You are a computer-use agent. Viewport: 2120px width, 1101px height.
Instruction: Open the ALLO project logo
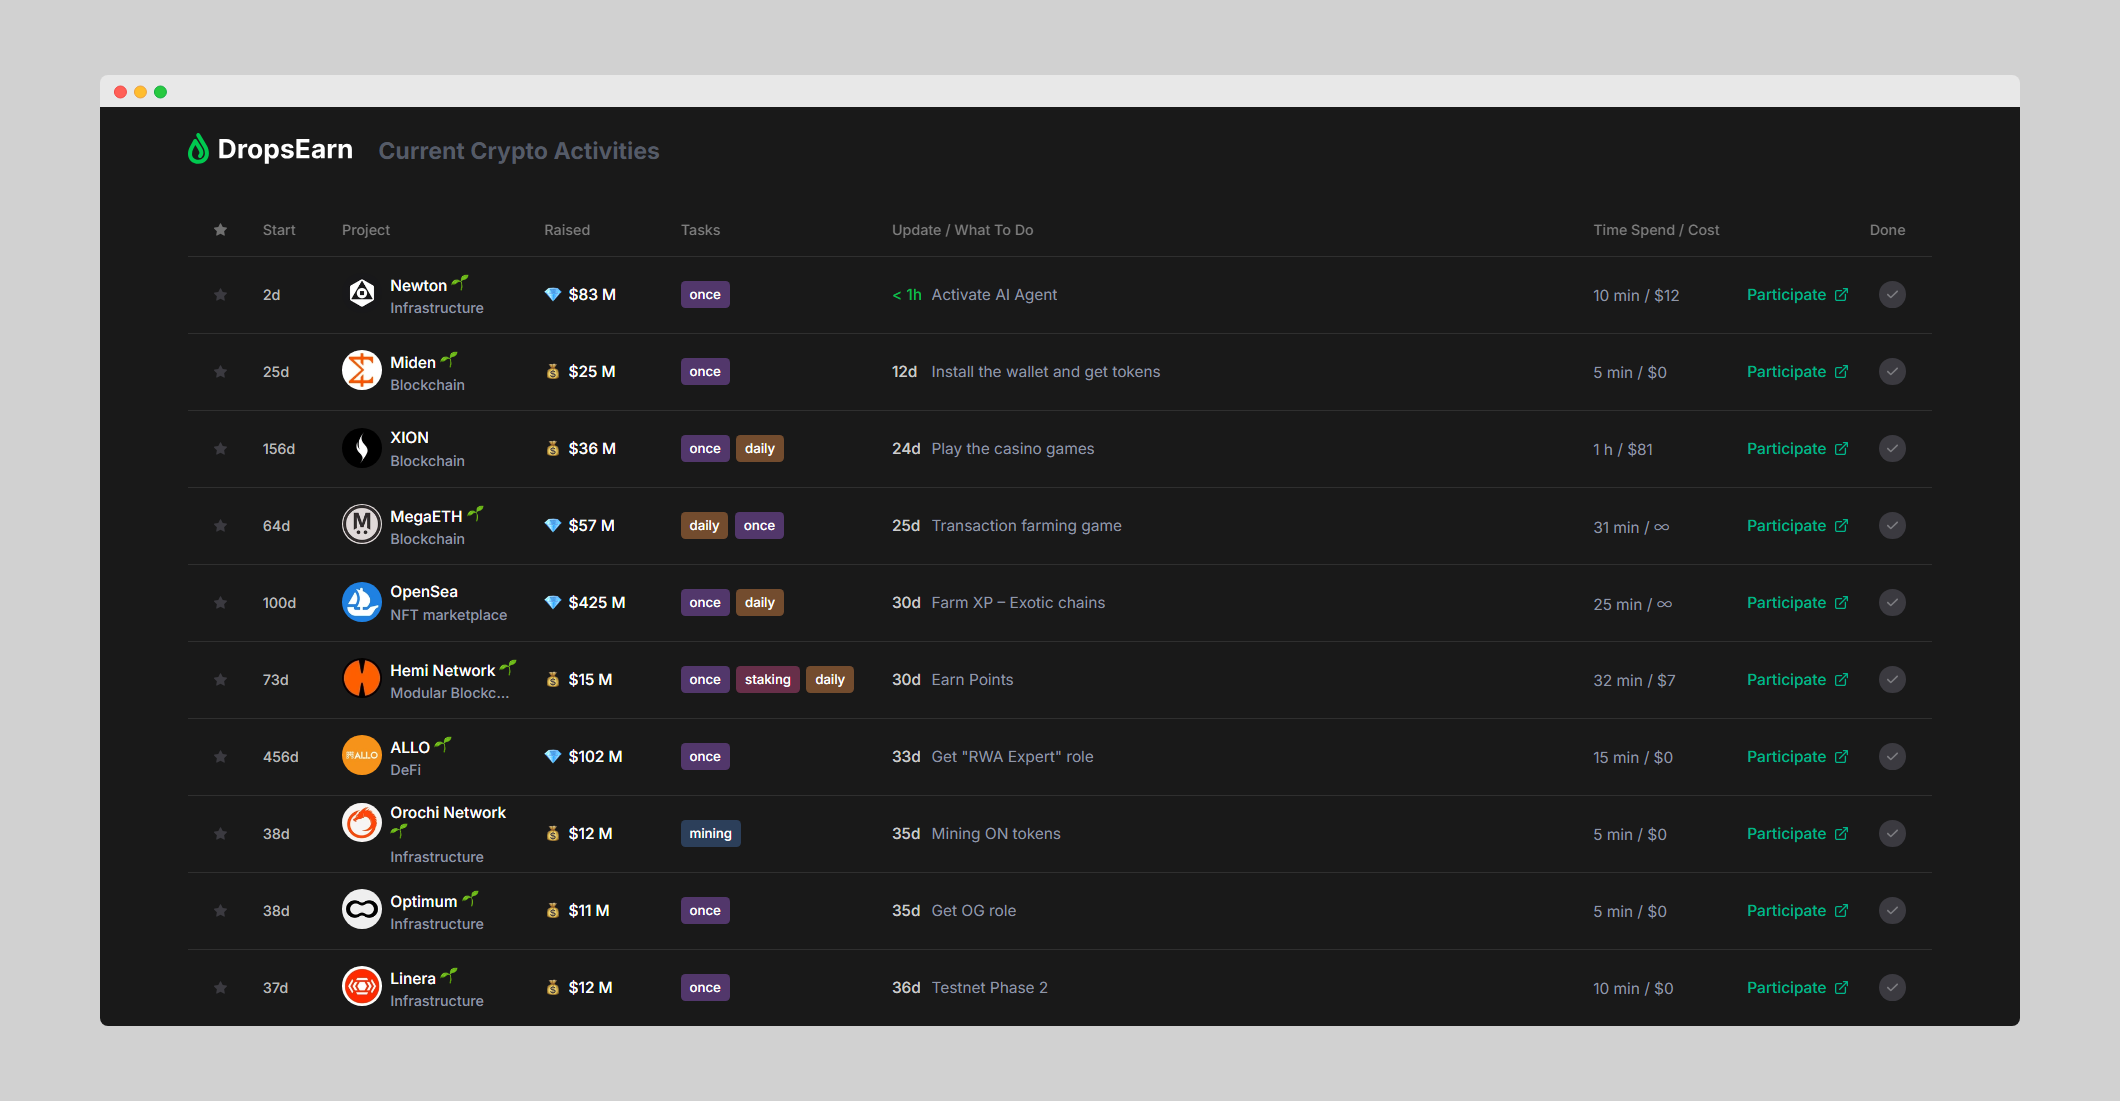click(x=362, y=756)
